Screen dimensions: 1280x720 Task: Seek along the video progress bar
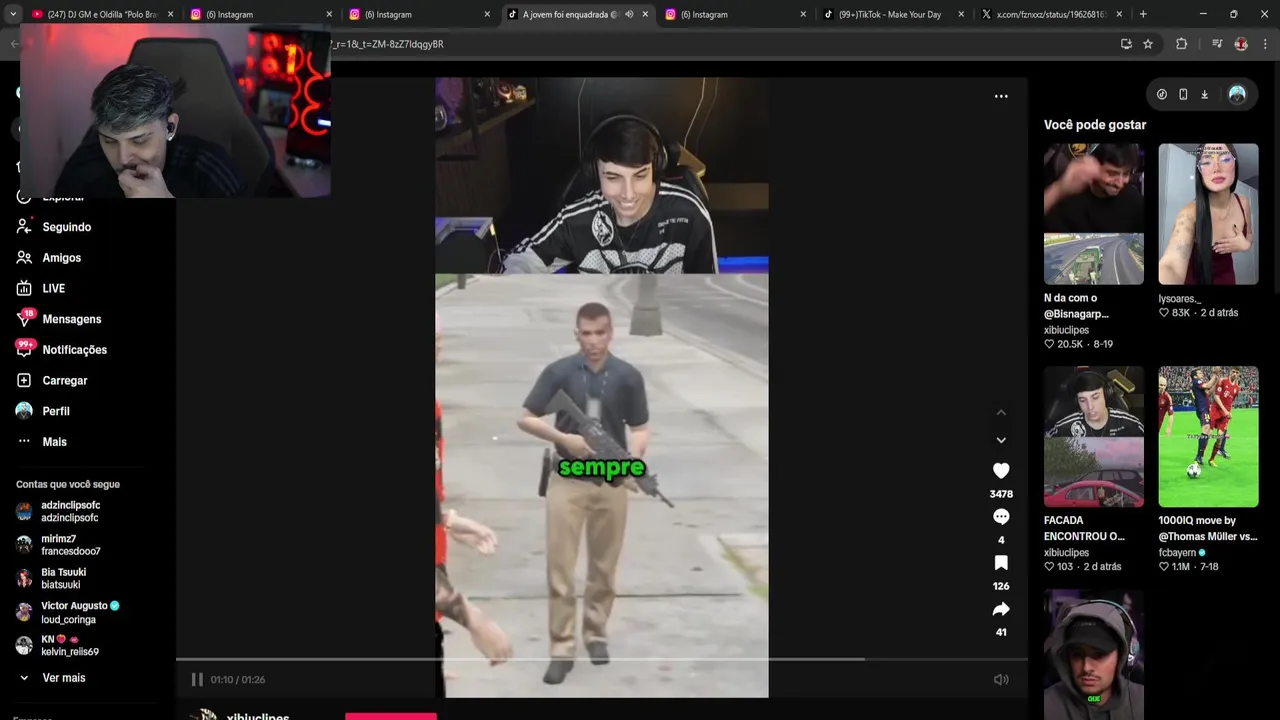point(602,659)
